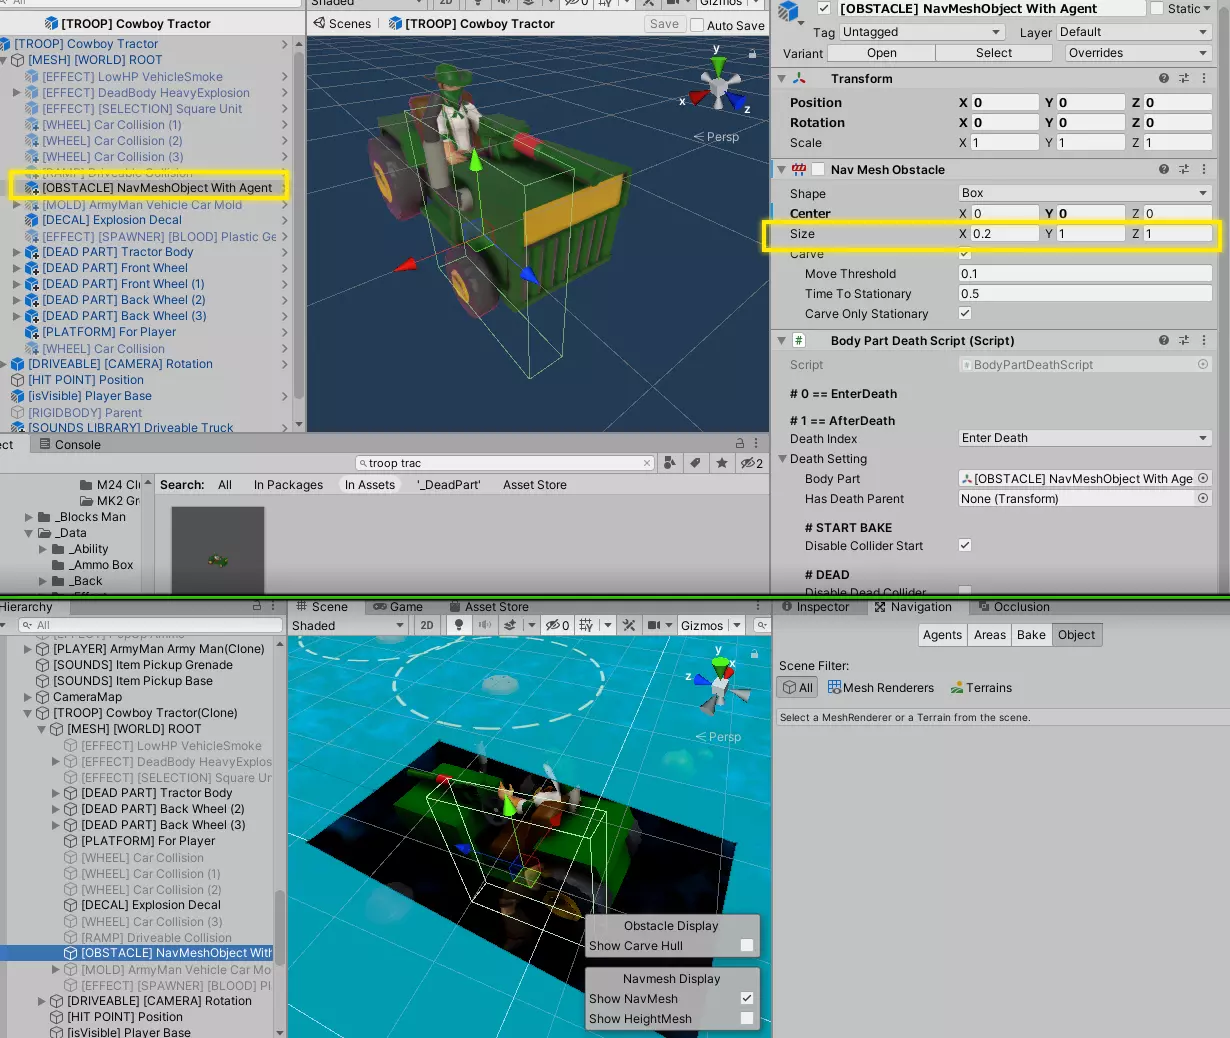The width and height of the screenshot is (1230, 1038).
Task: Enable Show Carve Hull checkbox
Action: 746,945
